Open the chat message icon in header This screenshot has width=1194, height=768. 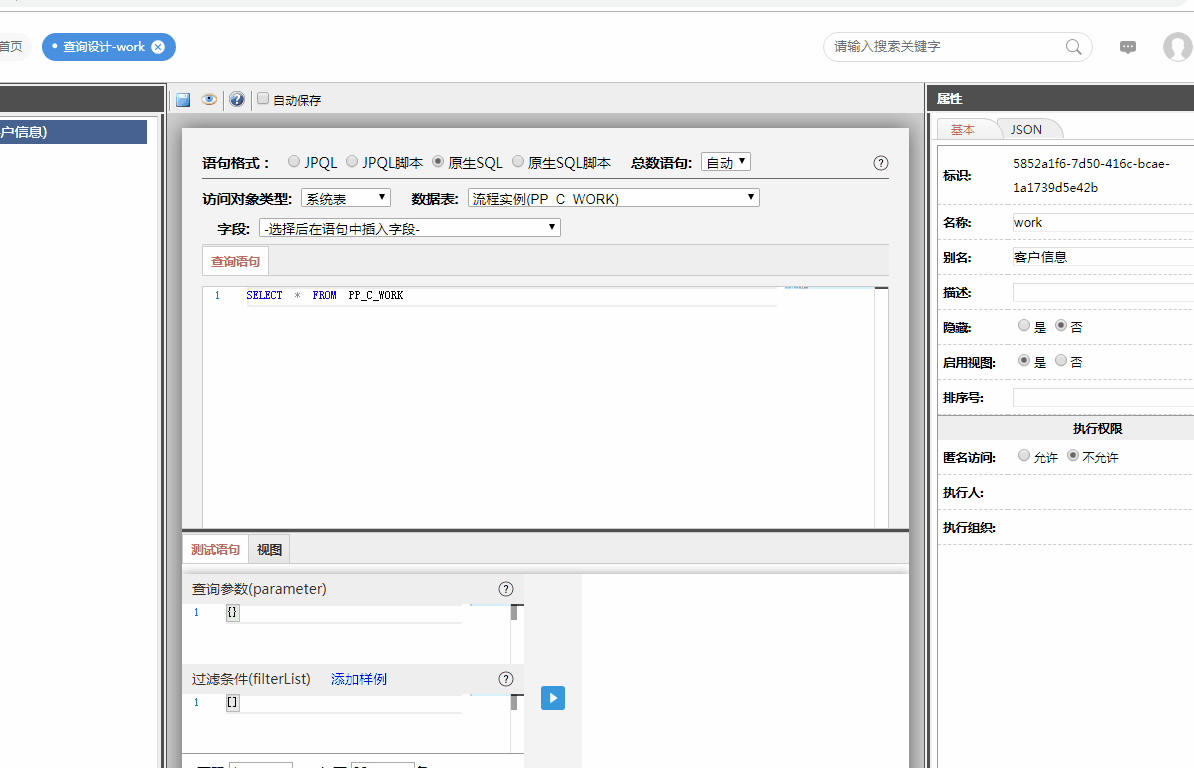[x=1127, y=47]
